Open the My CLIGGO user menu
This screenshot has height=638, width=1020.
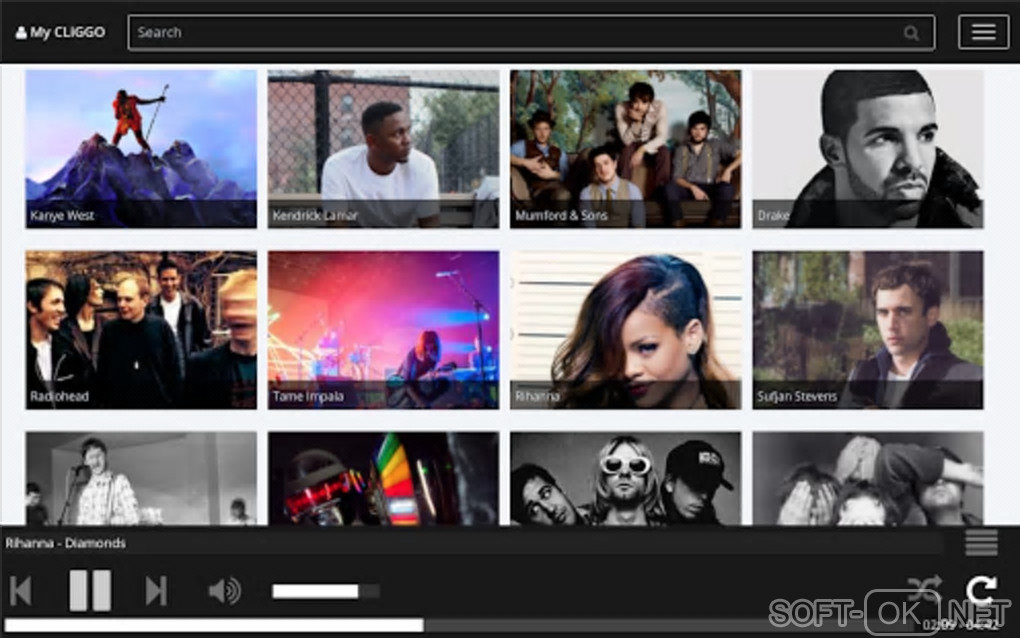click(x=60, y=32)
